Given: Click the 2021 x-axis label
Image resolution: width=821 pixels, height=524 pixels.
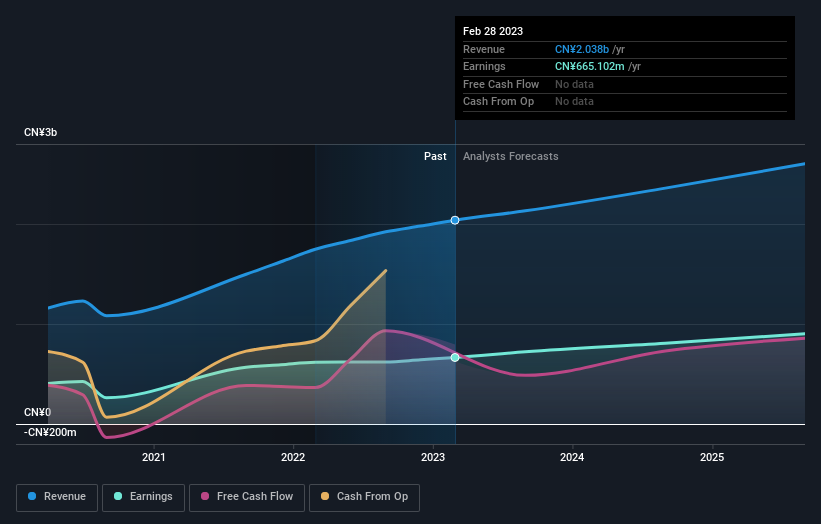Looking at the screenshot, I should (153, 457).
